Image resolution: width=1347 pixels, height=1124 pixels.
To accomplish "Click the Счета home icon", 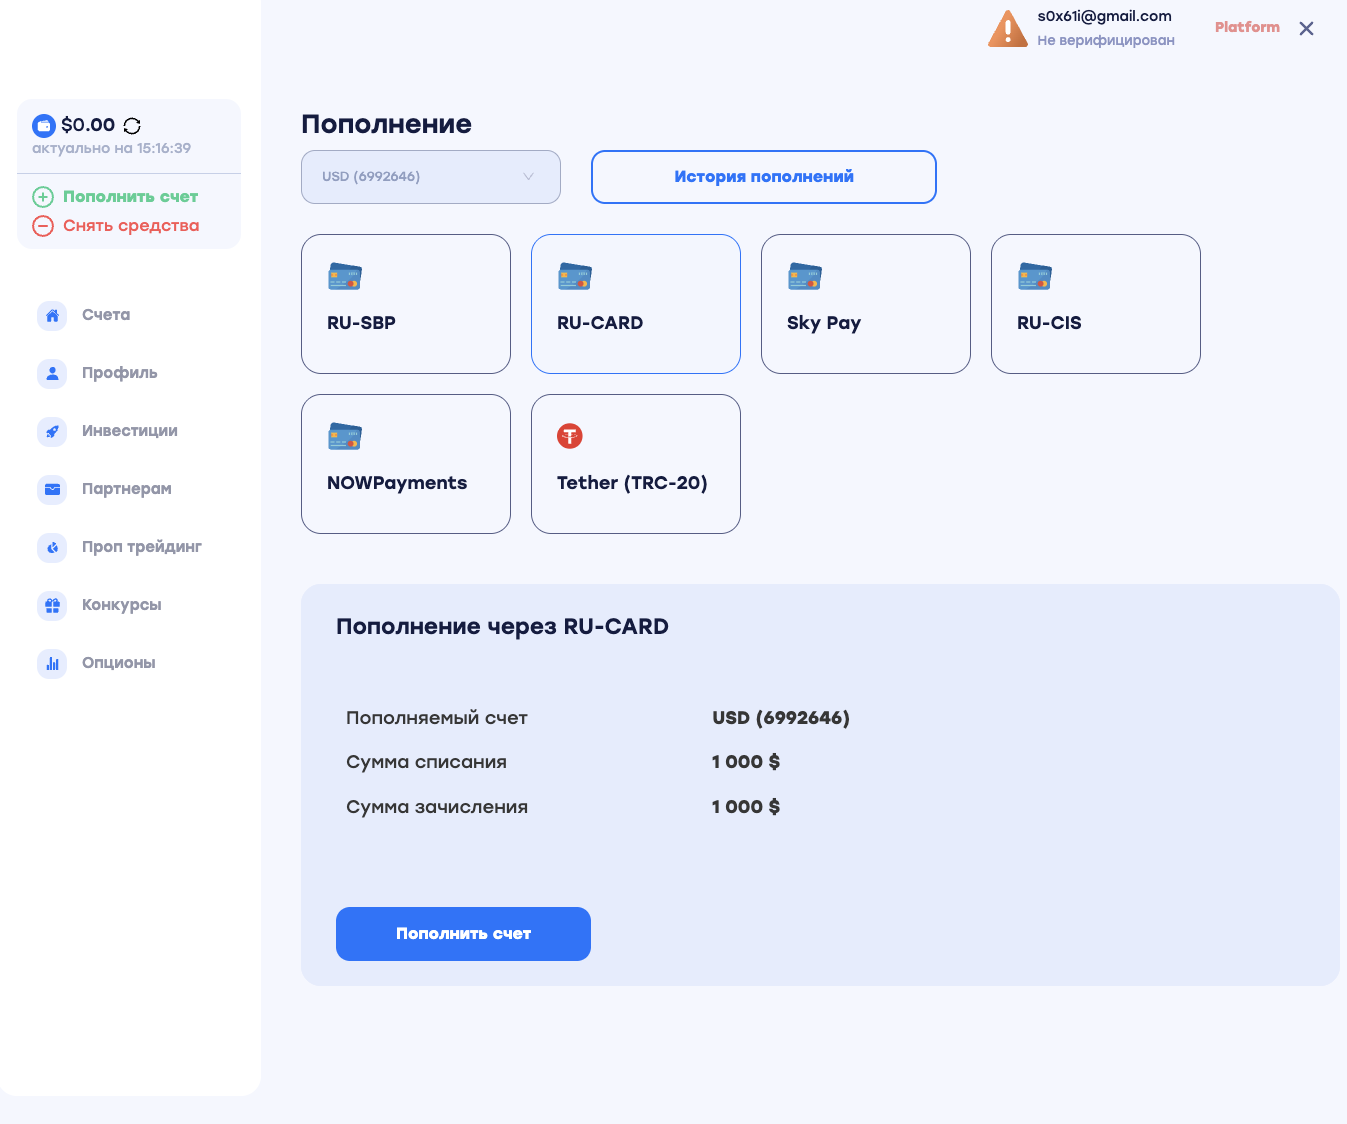I will tap(52, 315).
